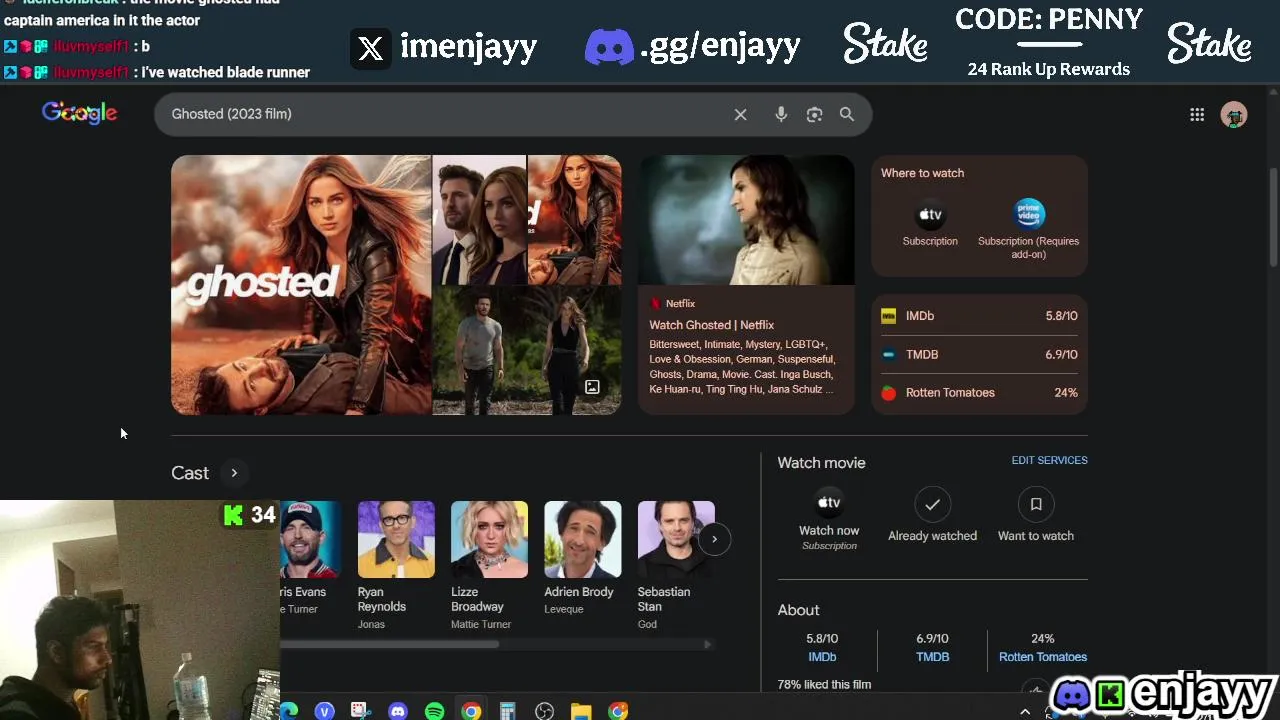Open the Watch Ghosted Netflix card image
The width and height of the screenshot is (1280, 720).
coord(747,220)
